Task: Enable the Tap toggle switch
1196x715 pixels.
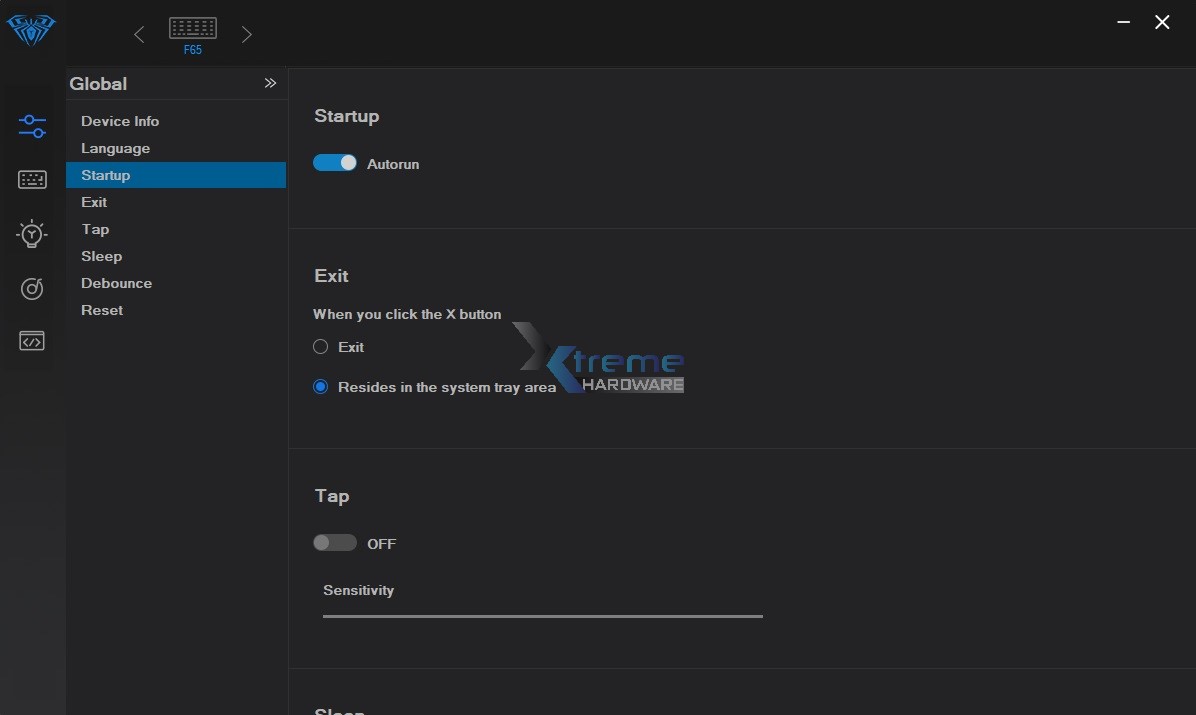Action: pos(335,543)
